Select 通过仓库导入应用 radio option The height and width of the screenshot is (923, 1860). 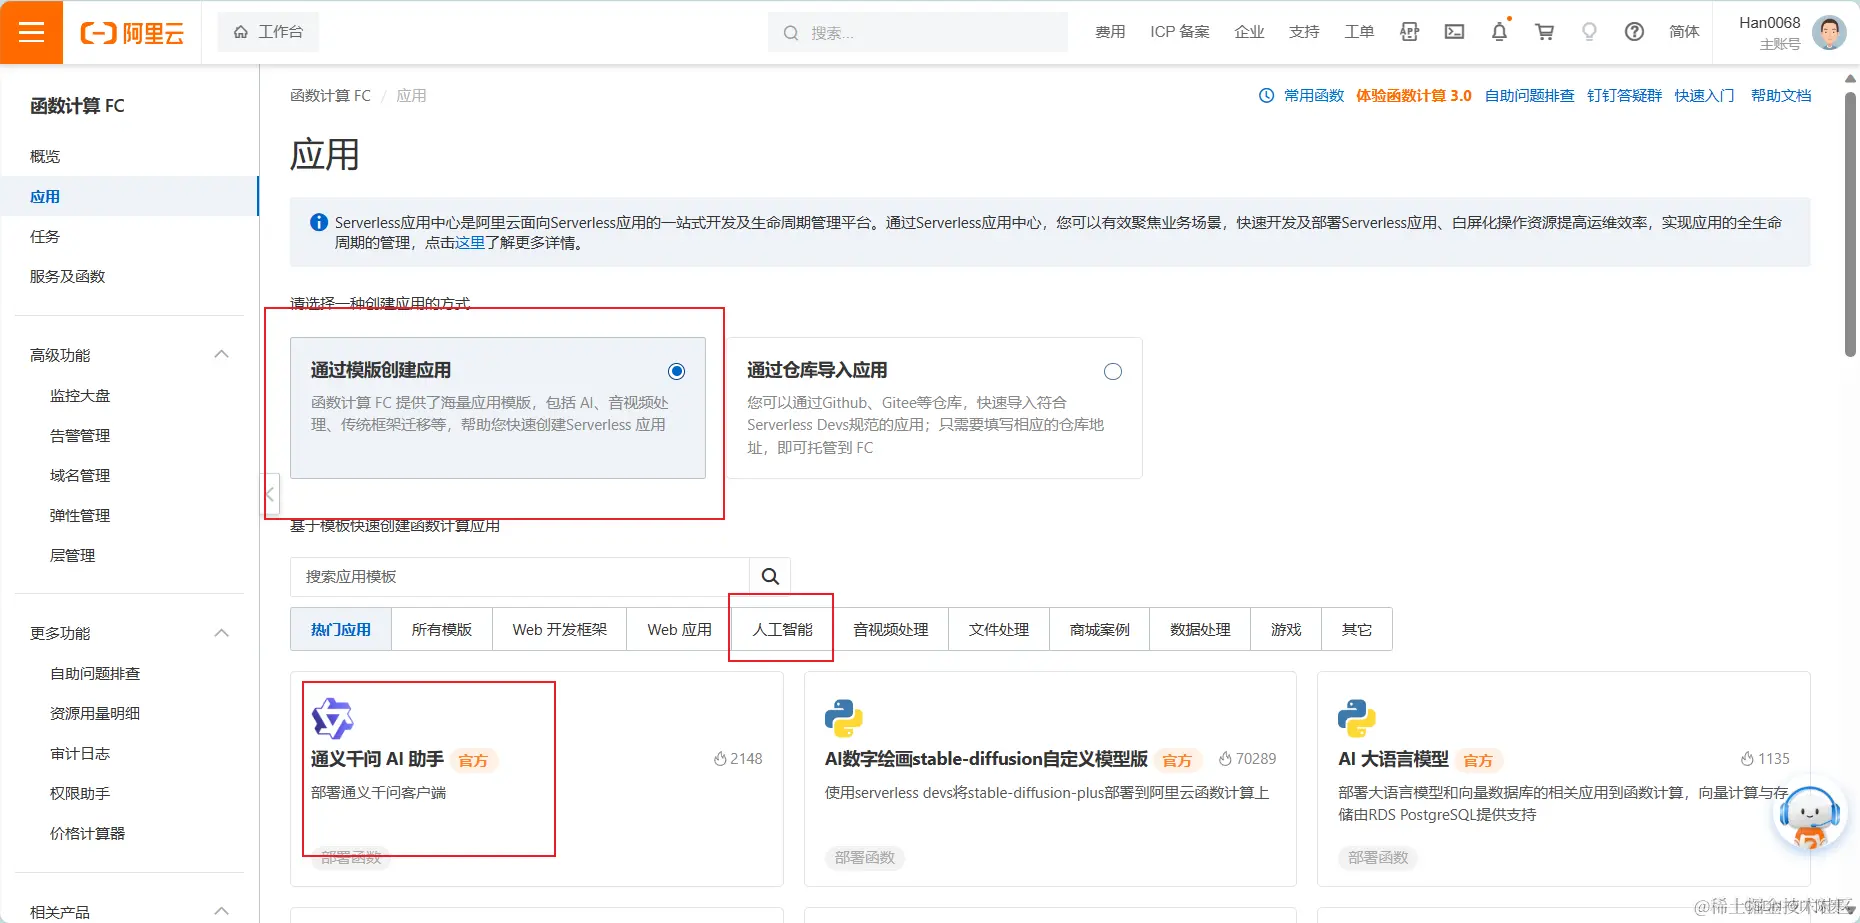click(x=1113, y=370)
